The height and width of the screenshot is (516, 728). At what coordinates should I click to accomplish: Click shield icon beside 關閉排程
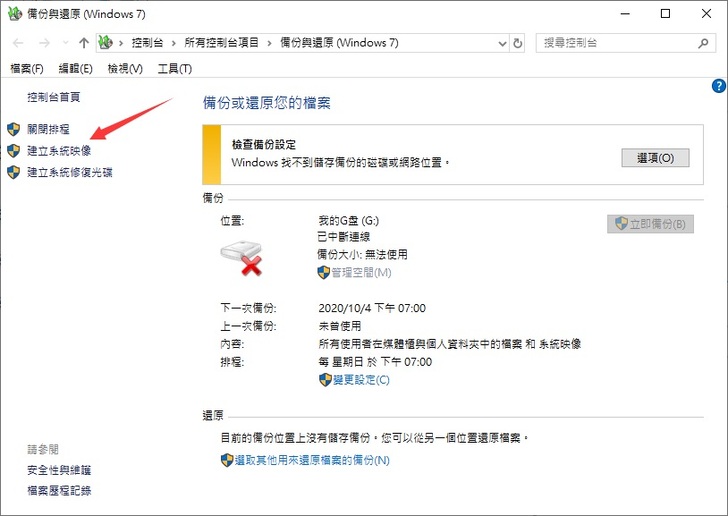pos(13,129)
